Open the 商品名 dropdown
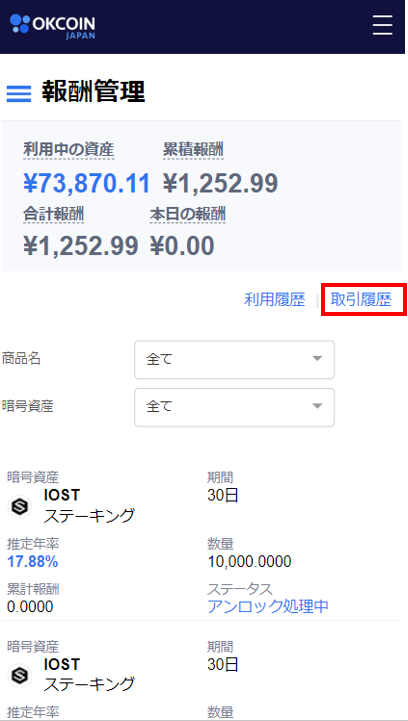 point(234,360)
